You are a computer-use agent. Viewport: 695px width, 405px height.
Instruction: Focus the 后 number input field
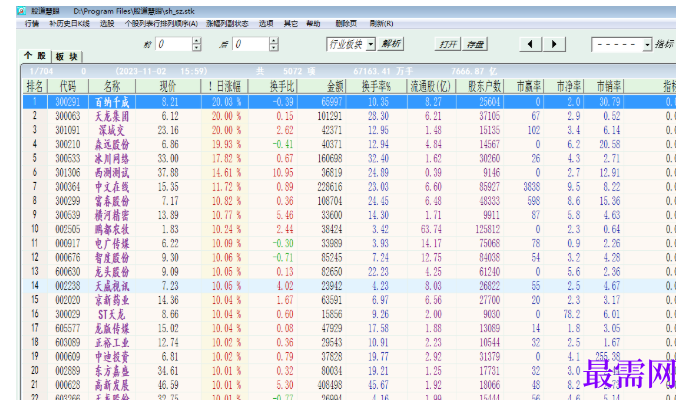pos(251,44)
